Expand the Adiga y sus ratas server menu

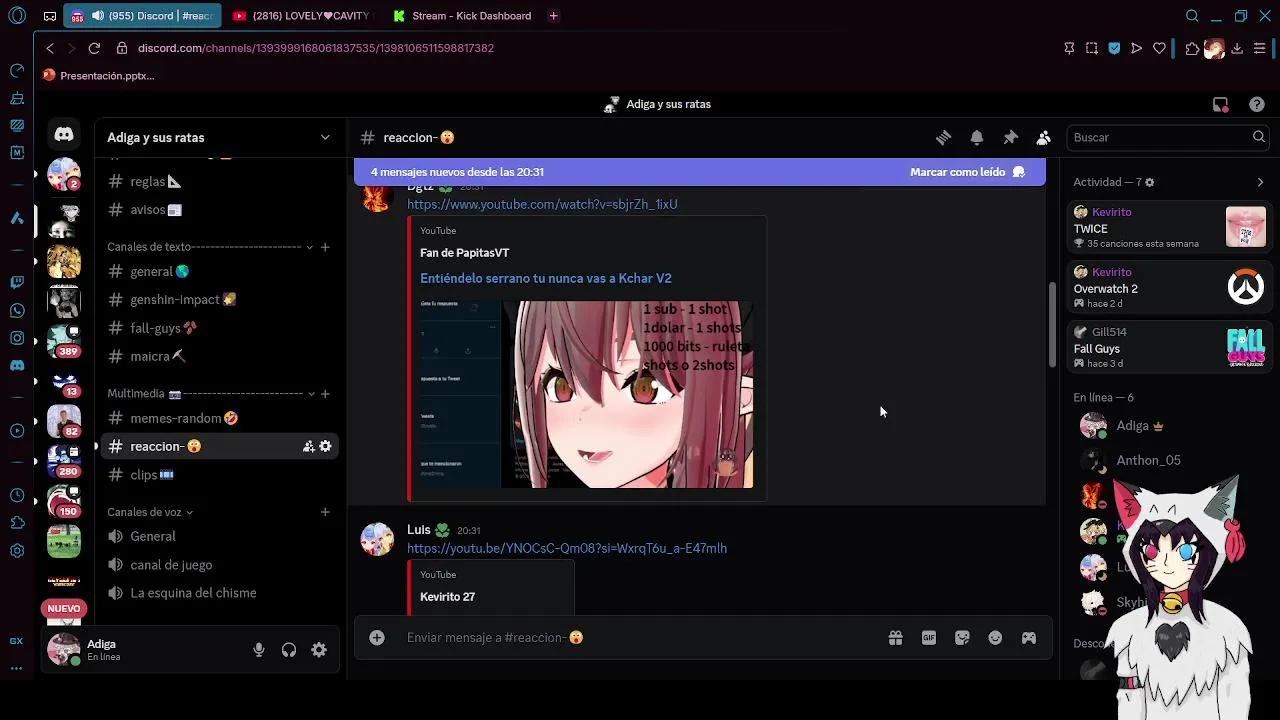[x=325, y=137]
